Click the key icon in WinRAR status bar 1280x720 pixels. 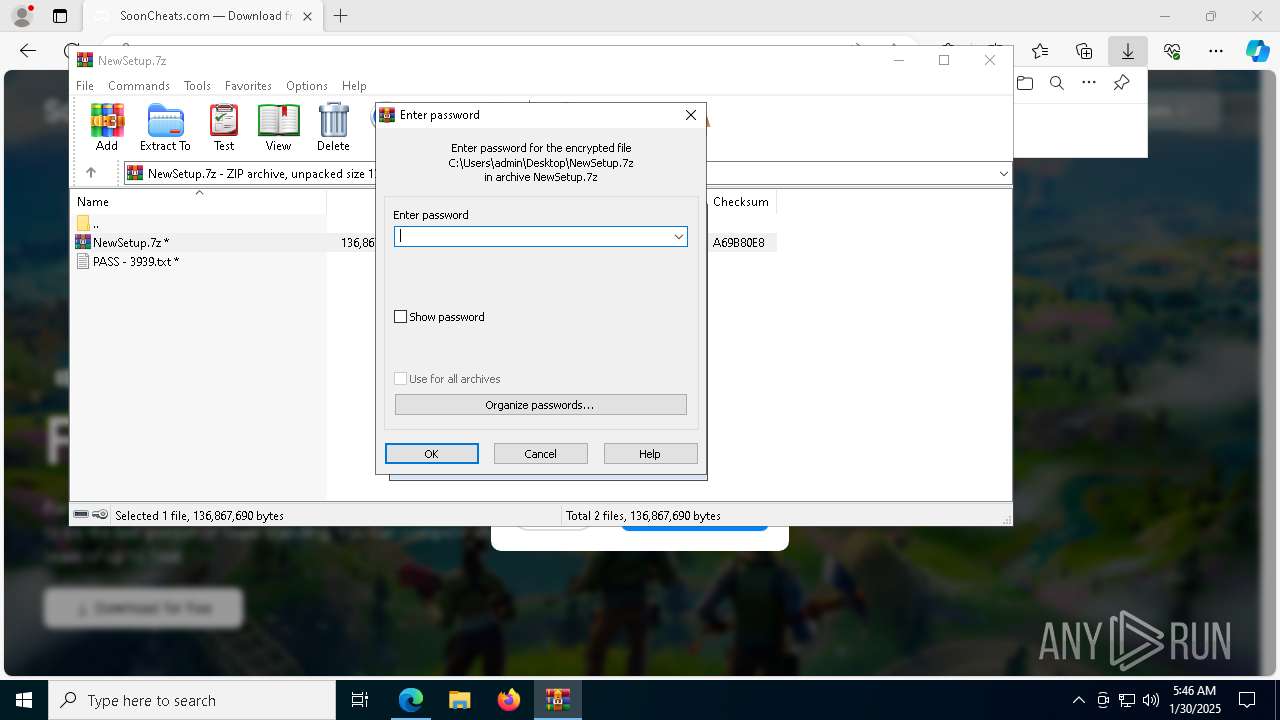(100, 515)
